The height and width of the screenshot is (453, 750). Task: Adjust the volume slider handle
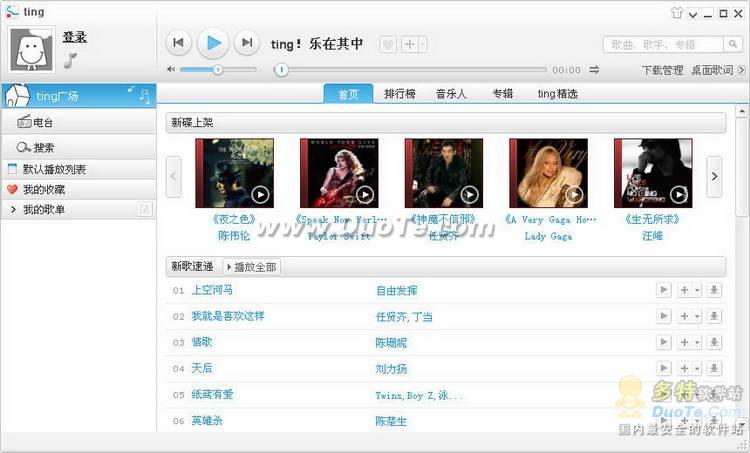tap(218, 70)
